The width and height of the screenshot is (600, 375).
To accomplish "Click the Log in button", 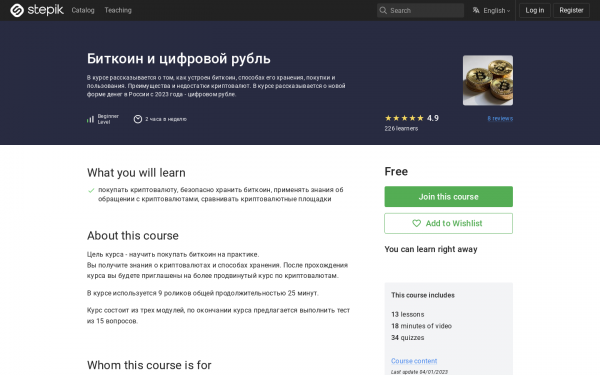I will (535, 10).
